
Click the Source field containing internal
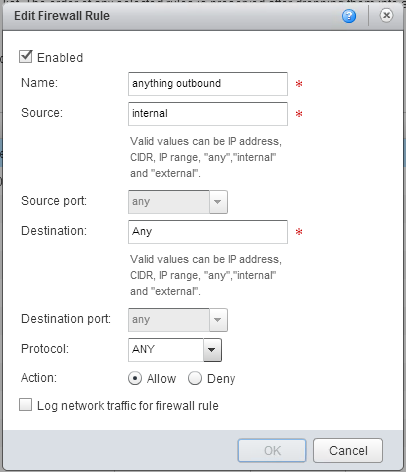point(208,114)
